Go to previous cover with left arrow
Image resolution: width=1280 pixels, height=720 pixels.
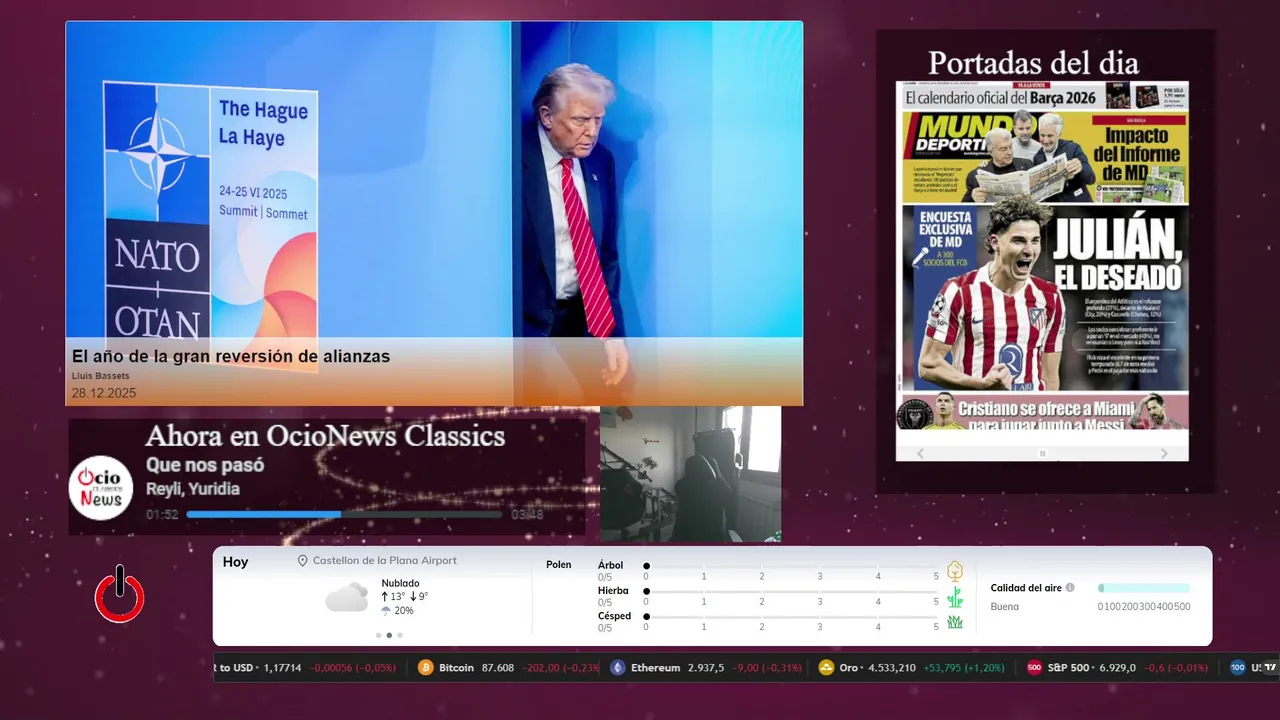point(921,454)
